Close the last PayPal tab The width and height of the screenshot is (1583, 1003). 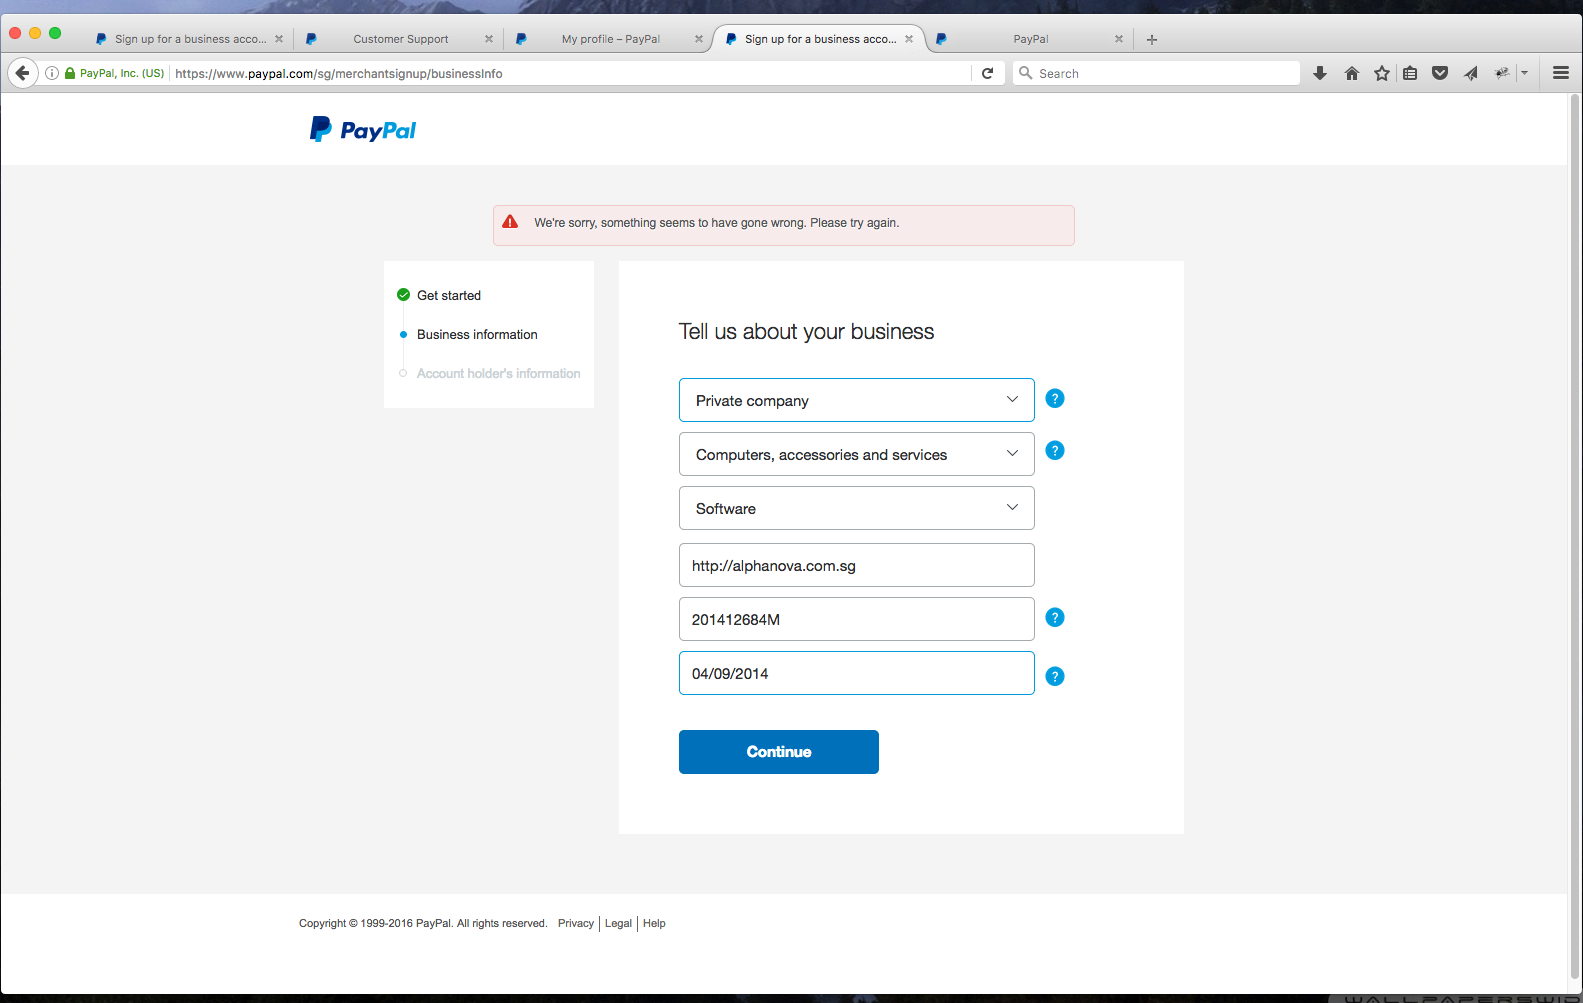[1119, 39]
